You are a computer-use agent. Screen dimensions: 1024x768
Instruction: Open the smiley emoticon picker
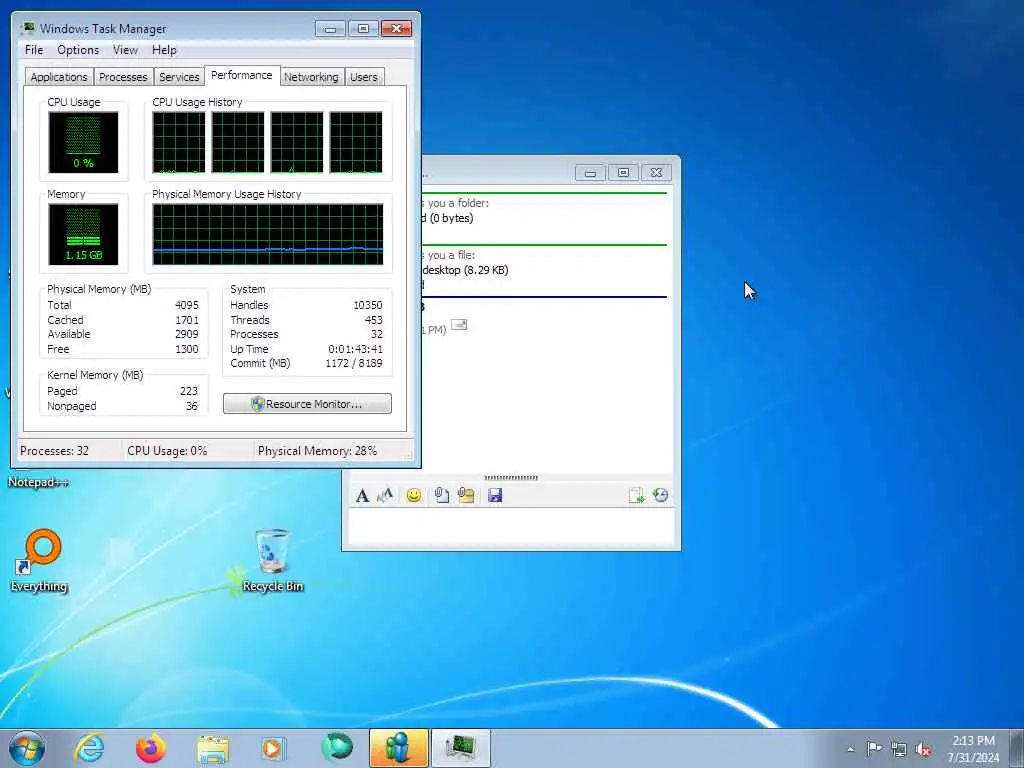[x=413, y=496]
